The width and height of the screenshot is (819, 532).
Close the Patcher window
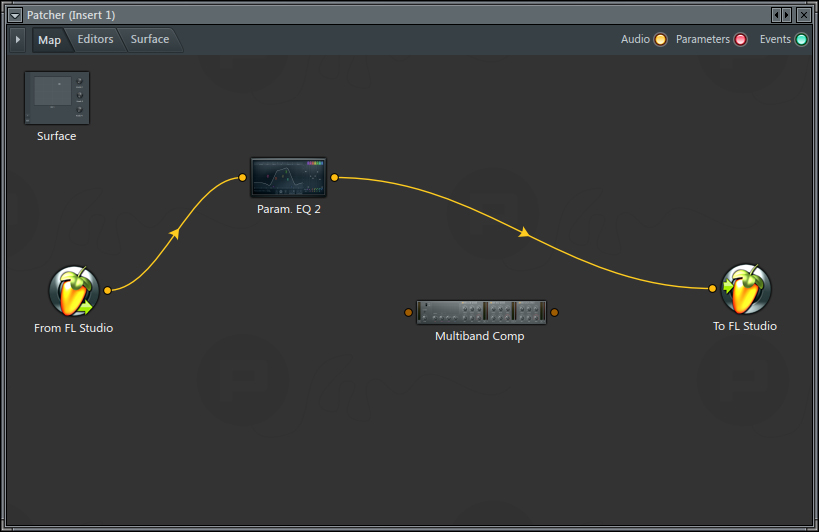[804, 15]
